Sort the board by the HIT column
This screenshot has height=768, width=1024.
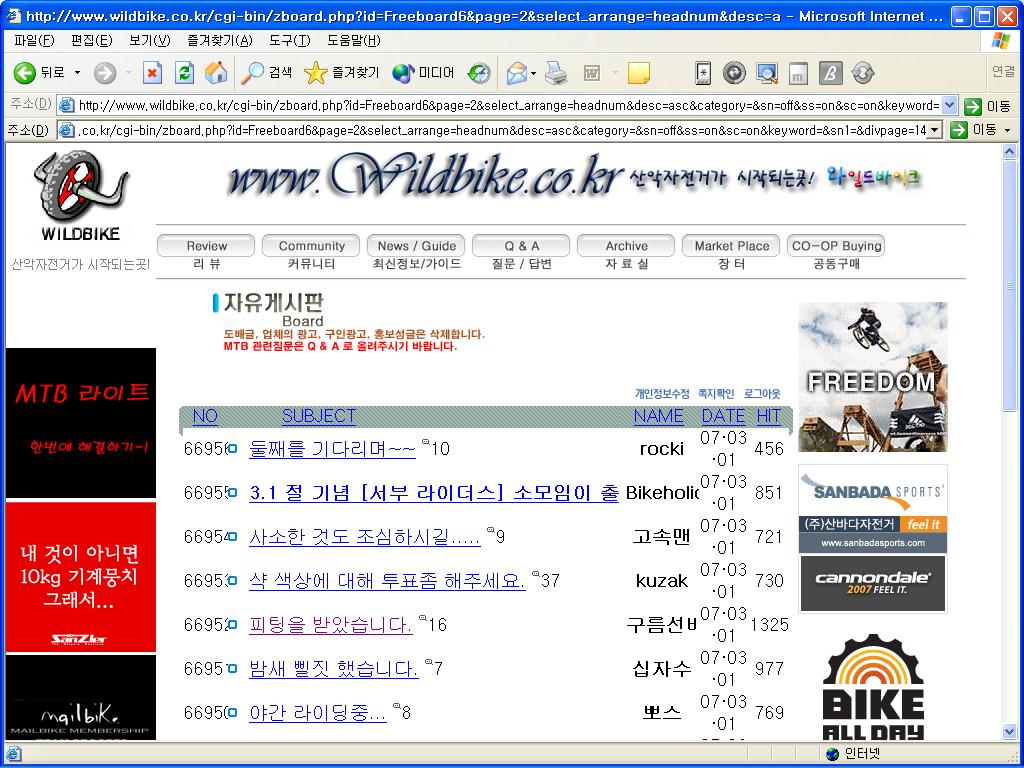tap(769, 416)
